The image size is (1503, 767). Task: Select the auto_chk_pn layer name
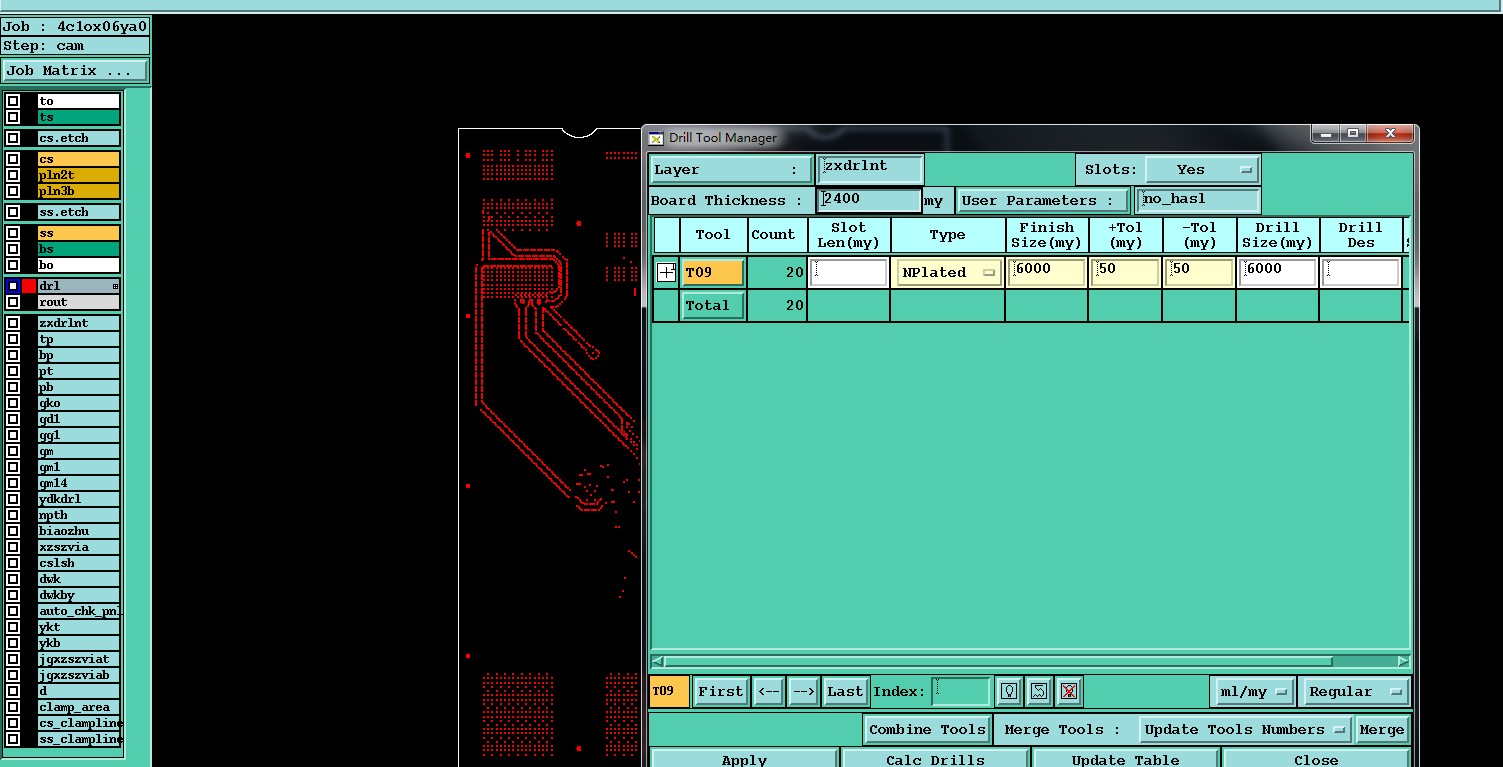click(x=79, y=611)
